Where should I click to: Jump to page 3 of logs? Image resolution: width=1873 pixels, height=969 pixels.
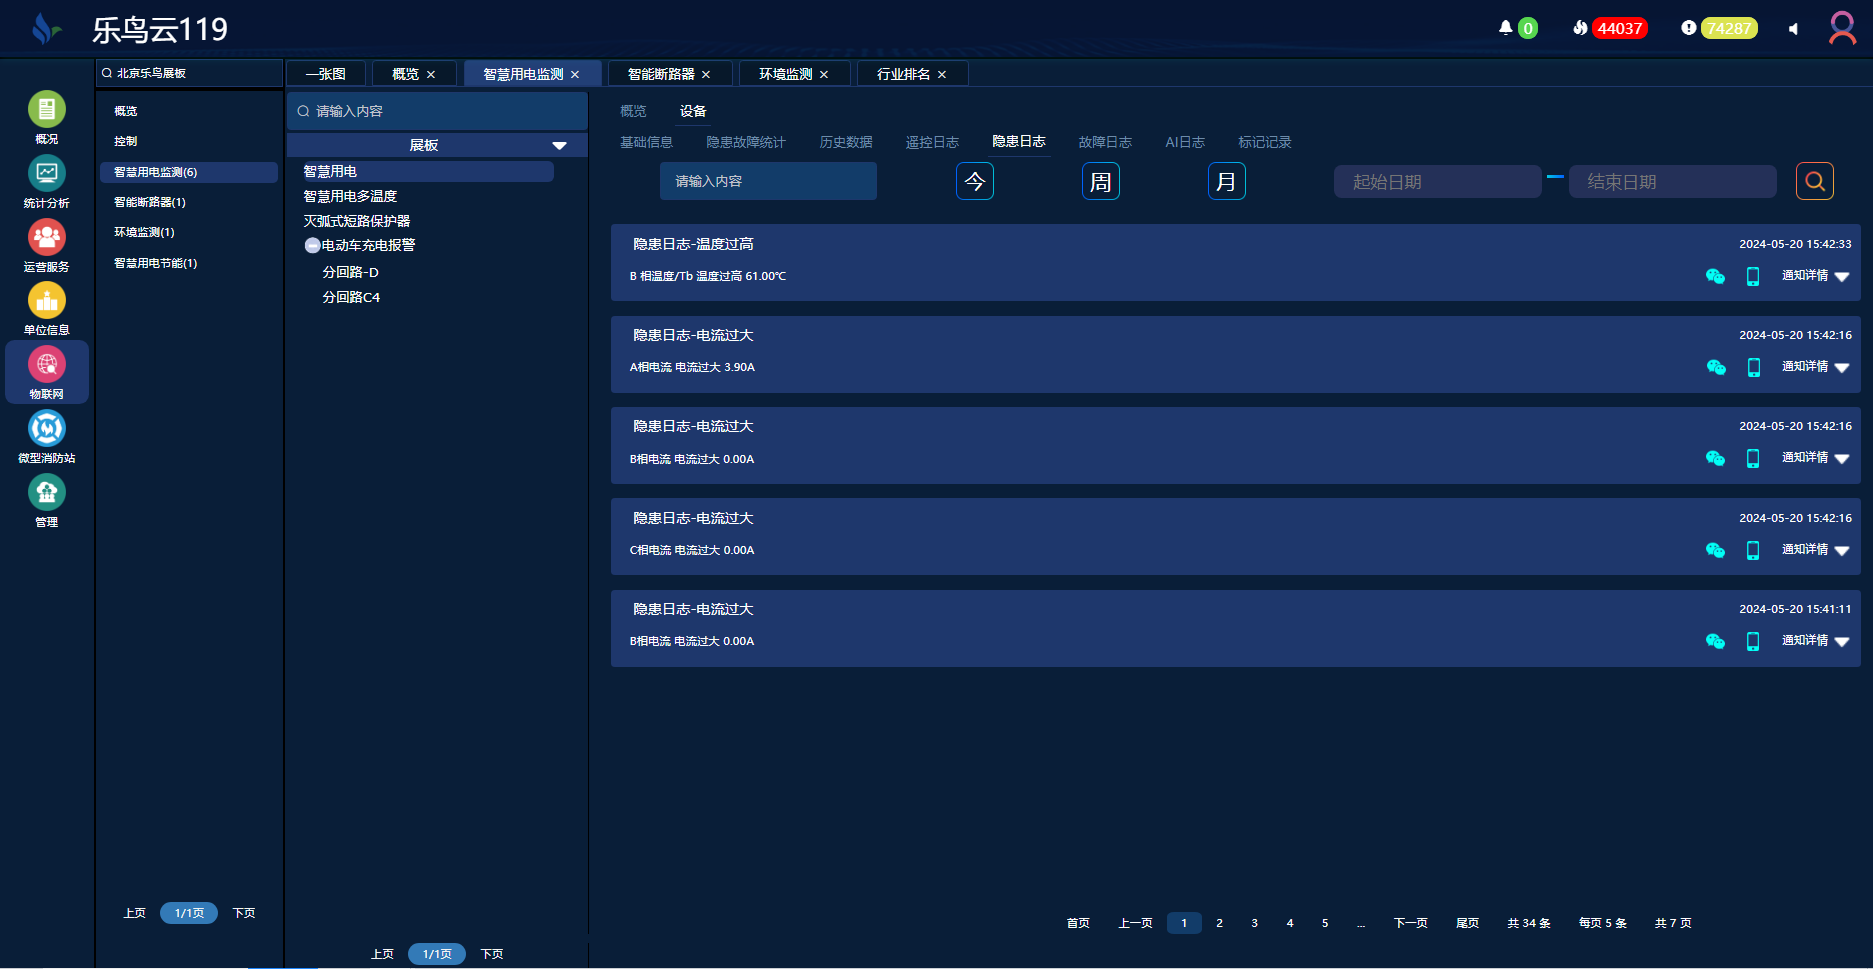point(1254,923)
